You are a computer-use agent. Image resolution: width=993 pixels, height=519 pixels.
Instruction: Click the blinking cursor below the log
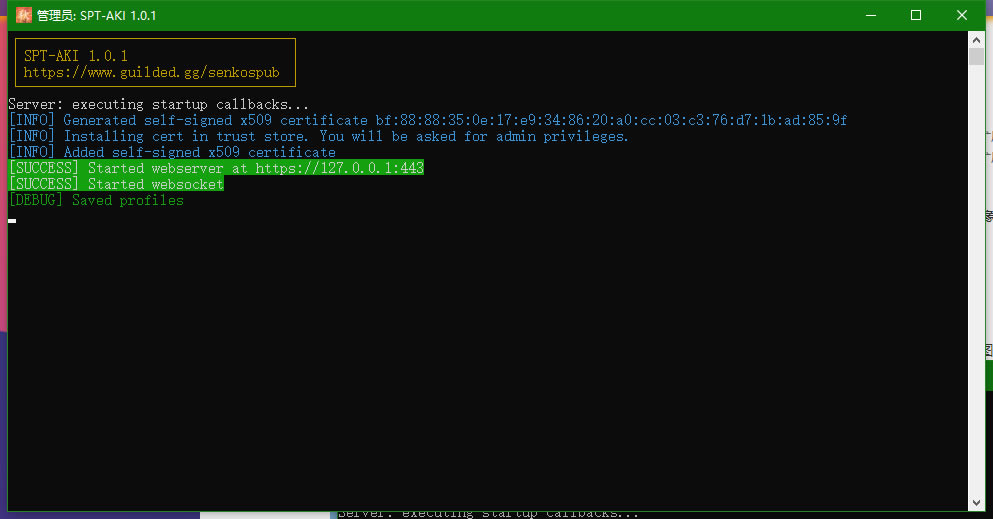coord(12,220)
